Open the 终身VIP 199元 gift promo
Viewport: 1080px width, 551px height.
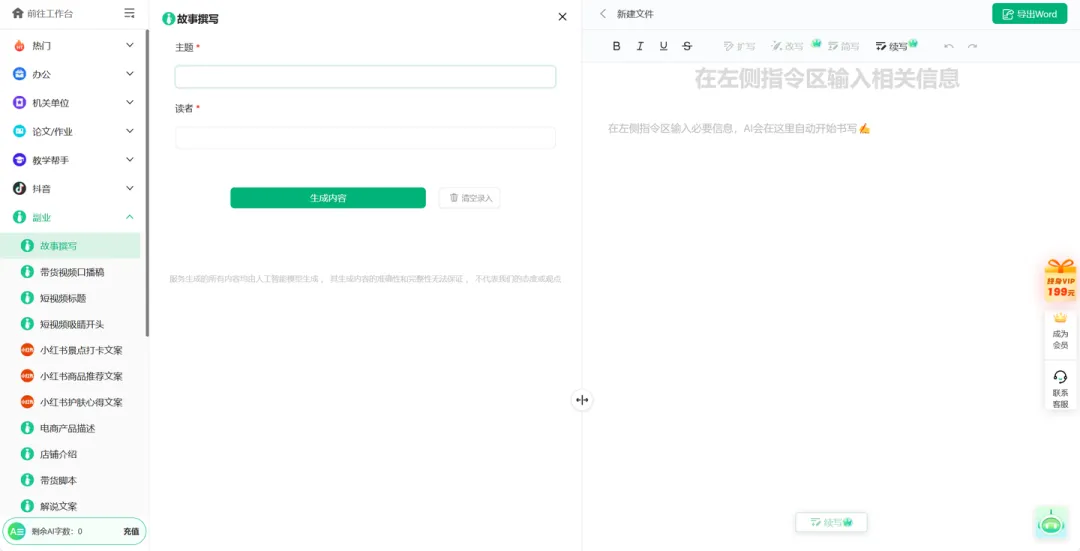[1061, 280]
